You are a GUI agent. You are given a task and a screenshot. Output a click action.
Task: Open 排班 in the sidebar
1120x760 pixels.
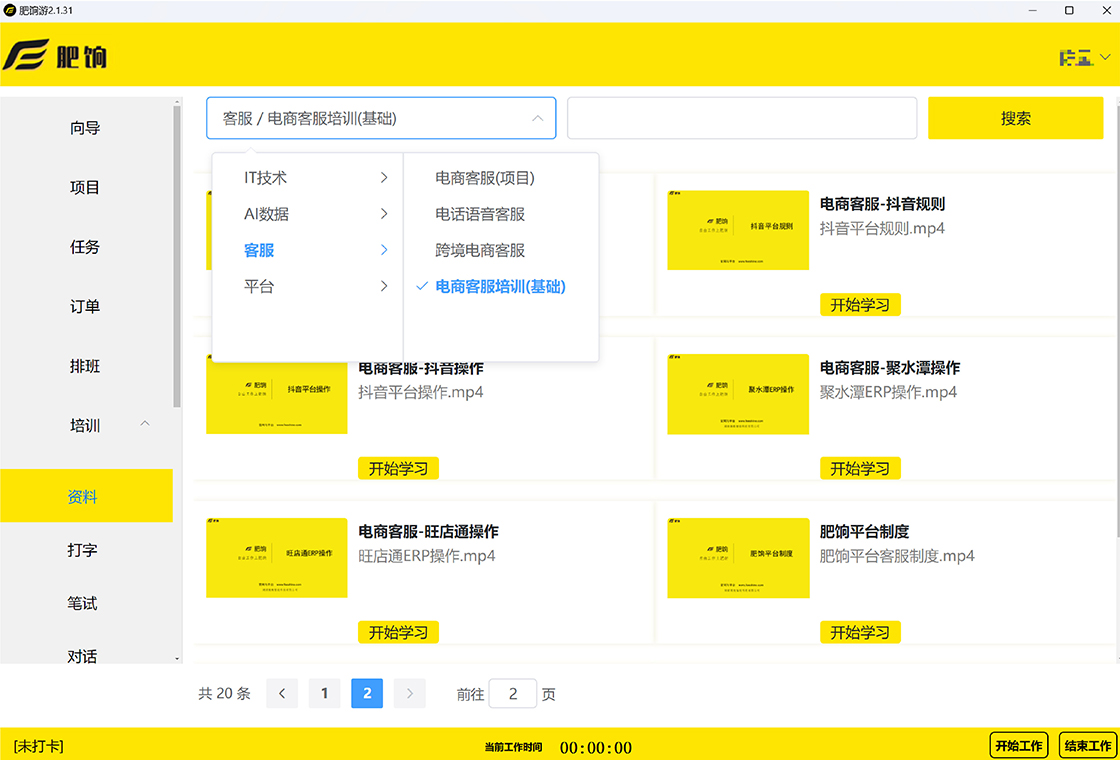86,366
